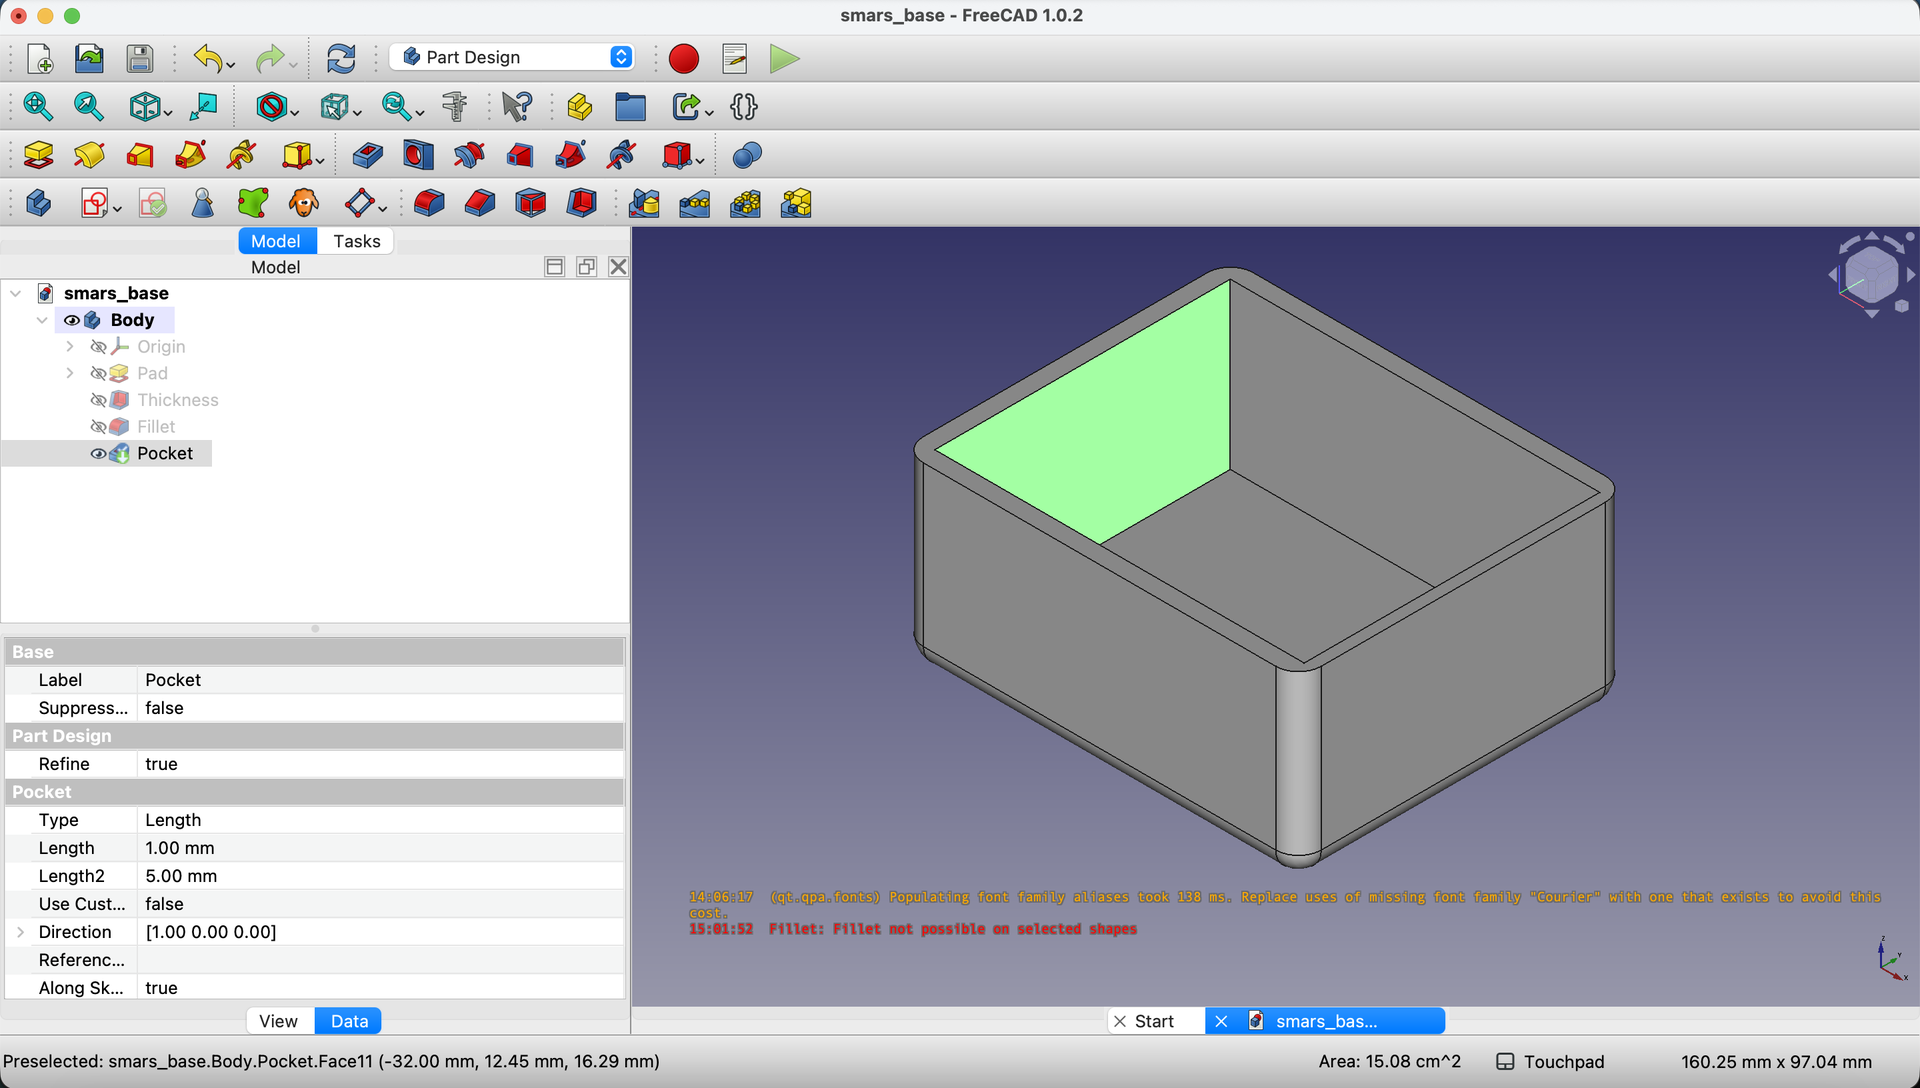The height and width of the screenshot is (1088, 1920).
Task: Open the Part Design workbench dropdown
Action: (512, 57)
